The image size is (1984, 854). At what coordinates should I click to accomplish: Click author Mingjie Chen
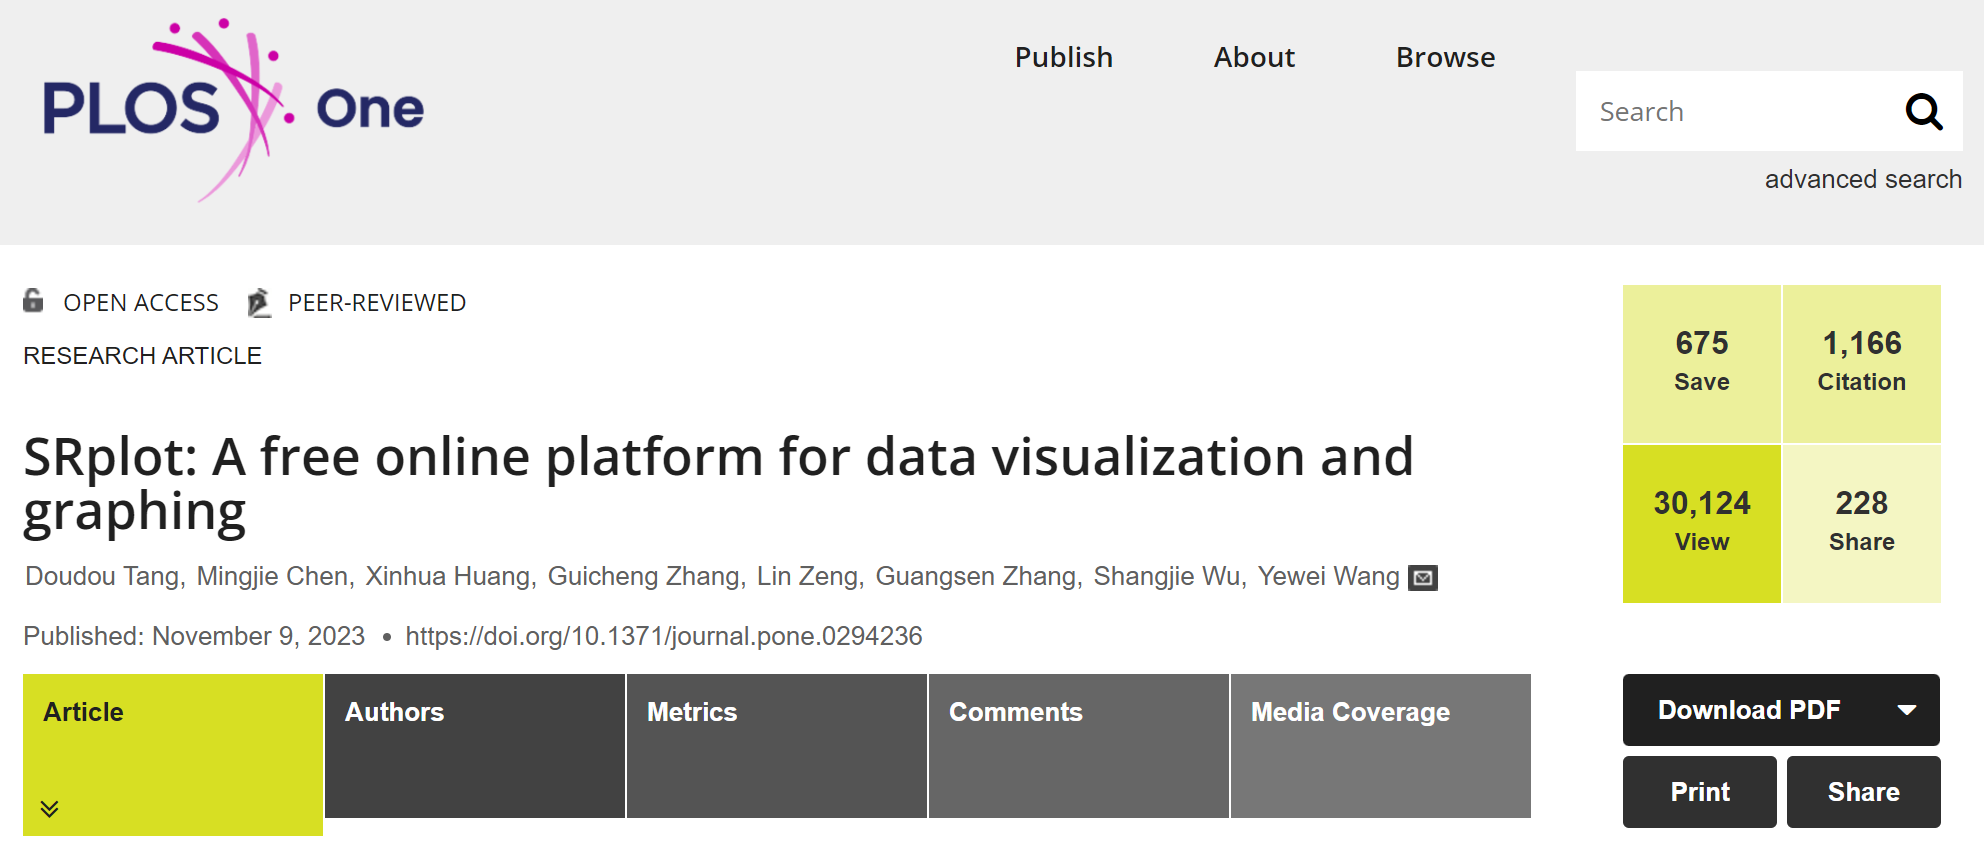[x=272, y=576]
